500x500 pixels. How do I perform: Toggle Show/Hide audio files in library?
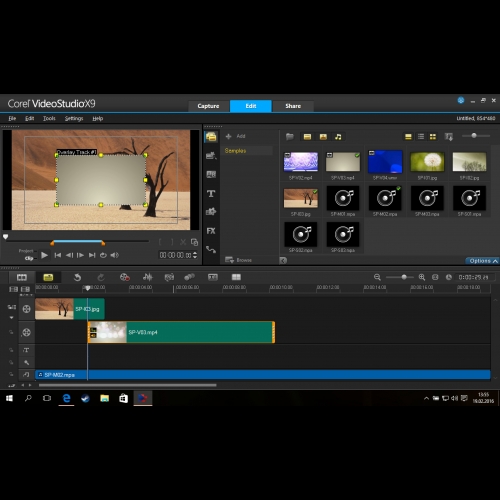(338, 137)
